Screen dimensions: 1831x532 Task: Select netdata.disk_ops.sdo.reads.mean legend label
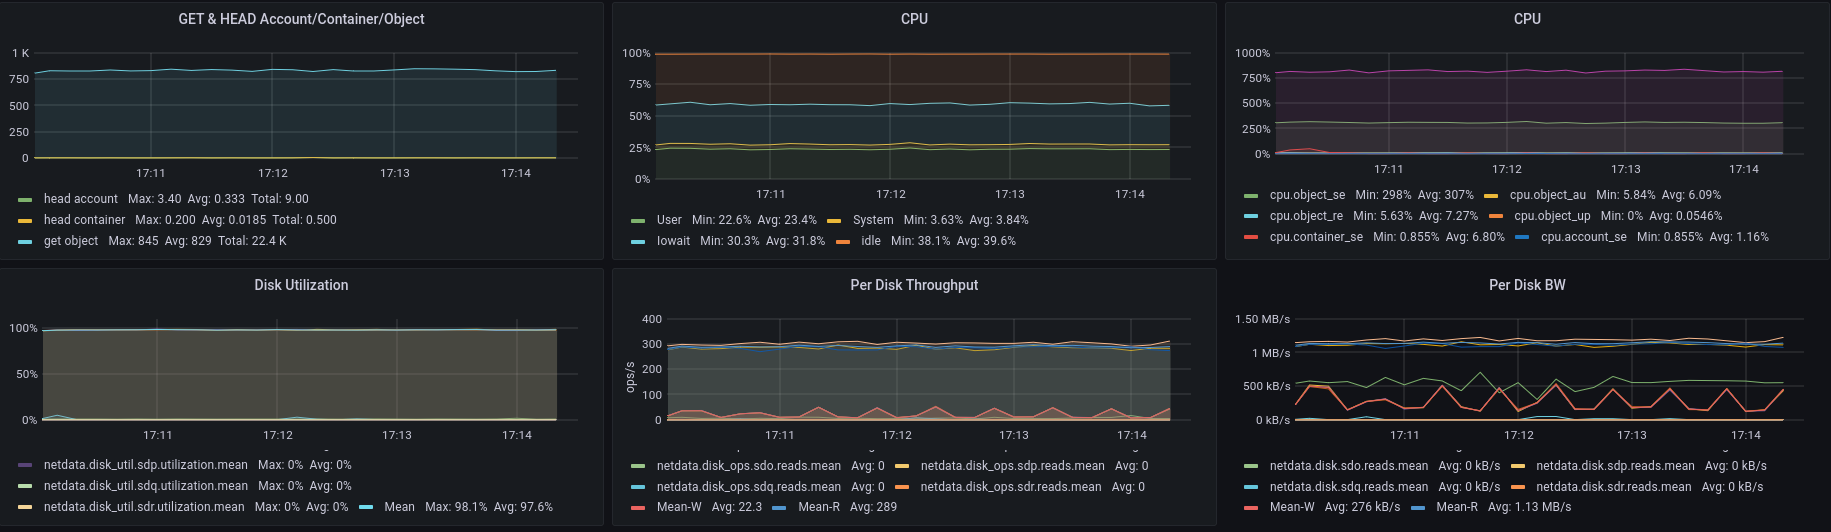coord(748,466)
